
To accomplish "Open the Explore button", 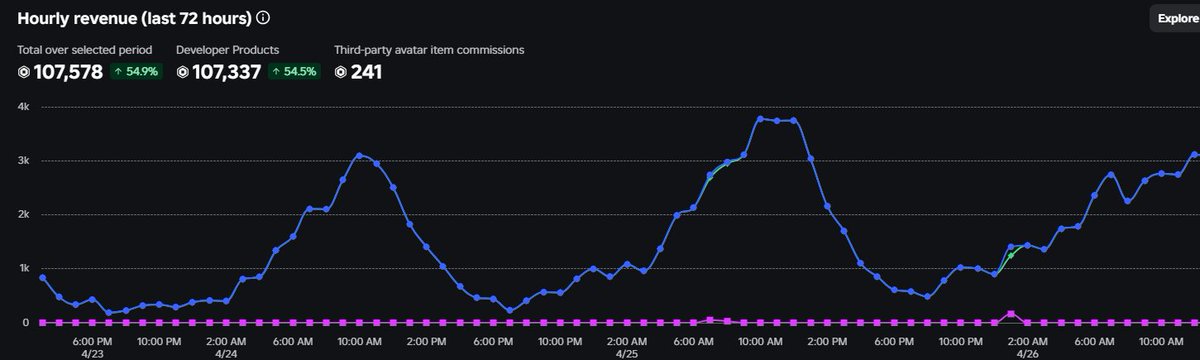I will (x=1178, y=18).
